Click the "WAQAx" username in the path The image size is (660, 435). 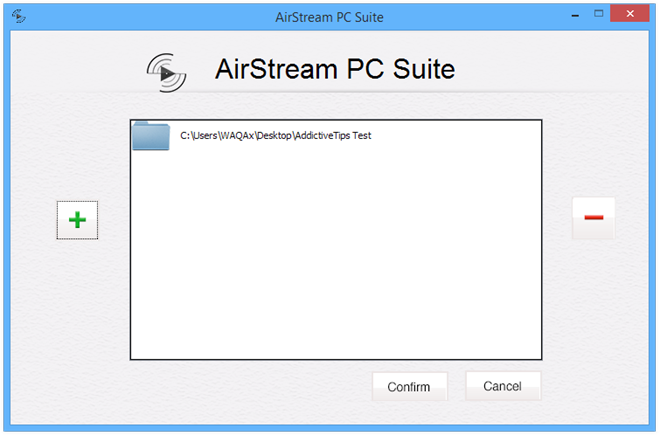[x=237, y=136]
